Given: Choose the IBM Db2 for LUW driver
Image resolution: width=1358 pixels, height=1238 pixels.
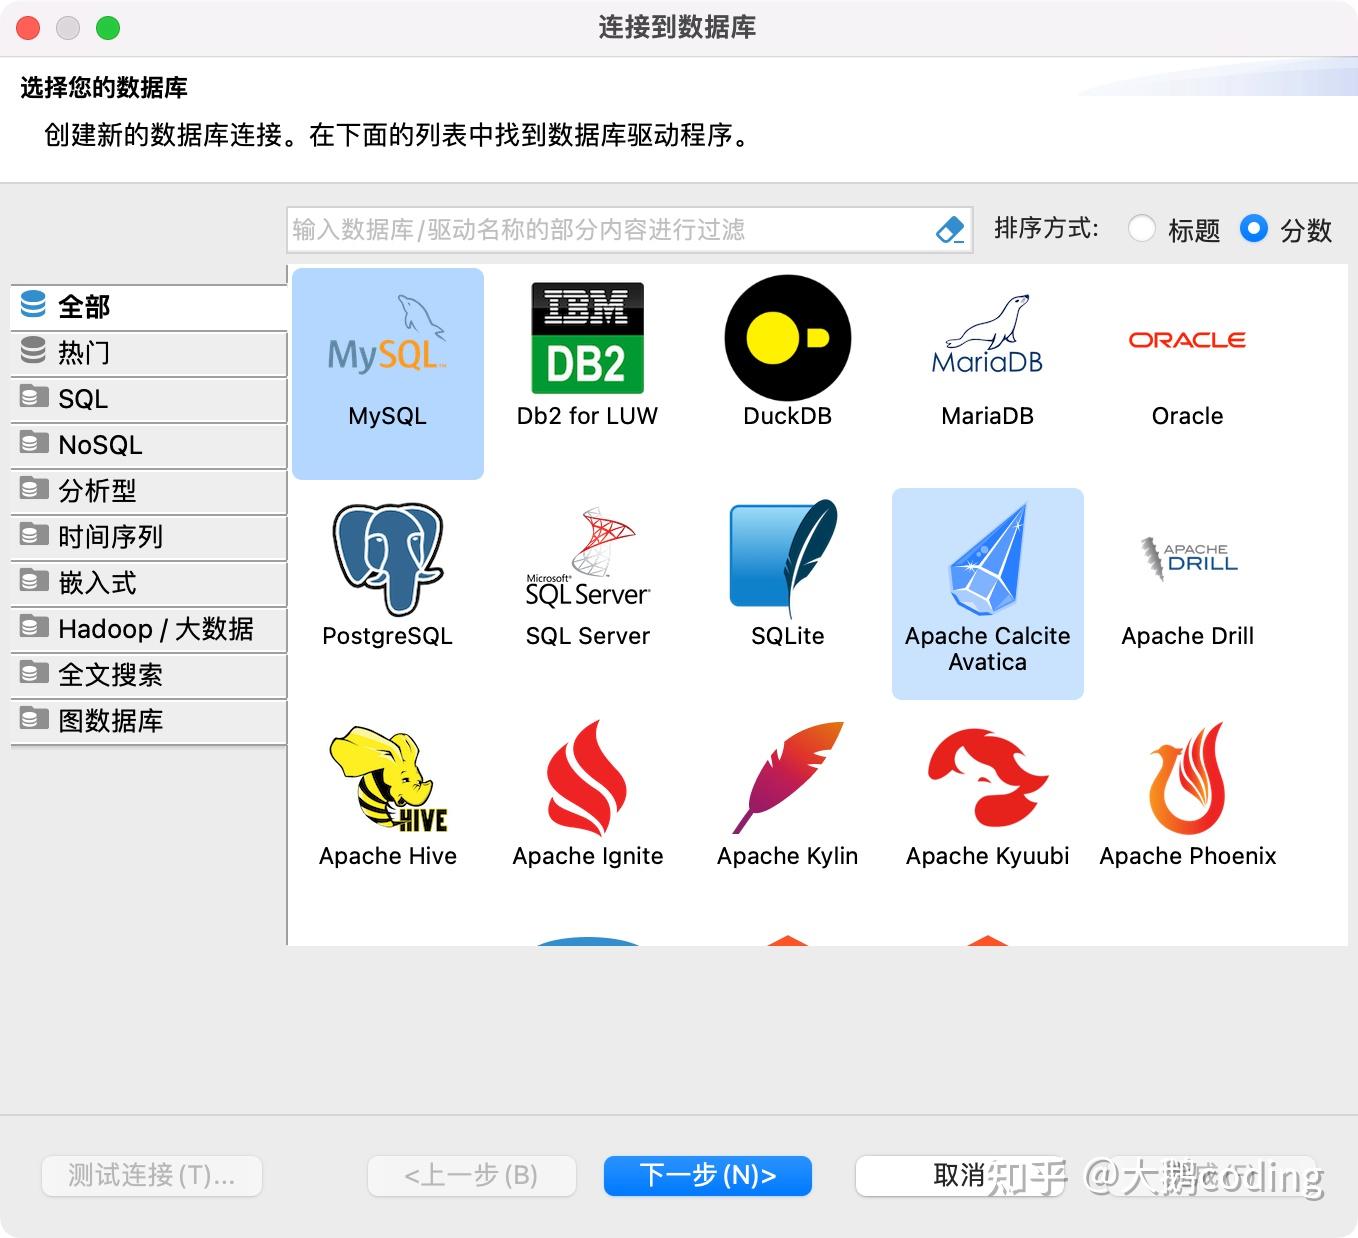Looking at the screenshot, I should 587,338.
